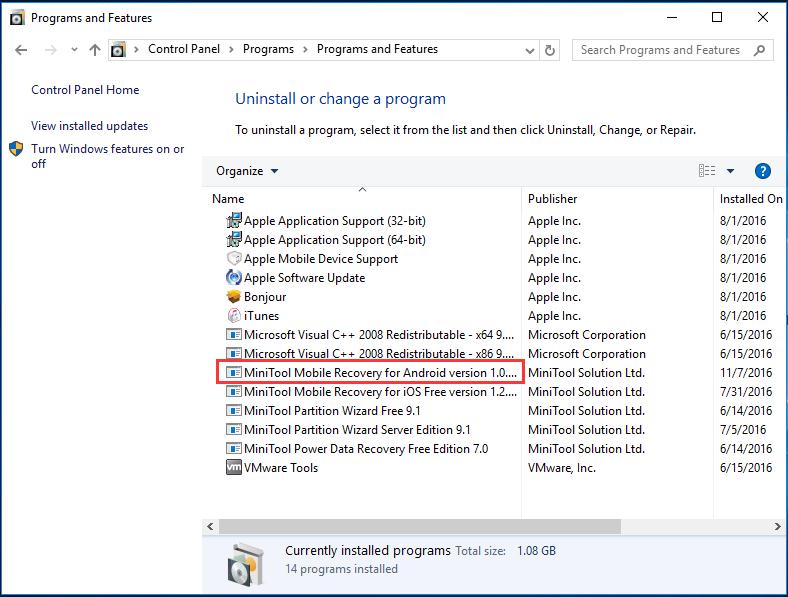Viewport: 788px width, 597px height.
Task: Click the MiniTool Power Data Recovery icon
Action: [234, 449]
